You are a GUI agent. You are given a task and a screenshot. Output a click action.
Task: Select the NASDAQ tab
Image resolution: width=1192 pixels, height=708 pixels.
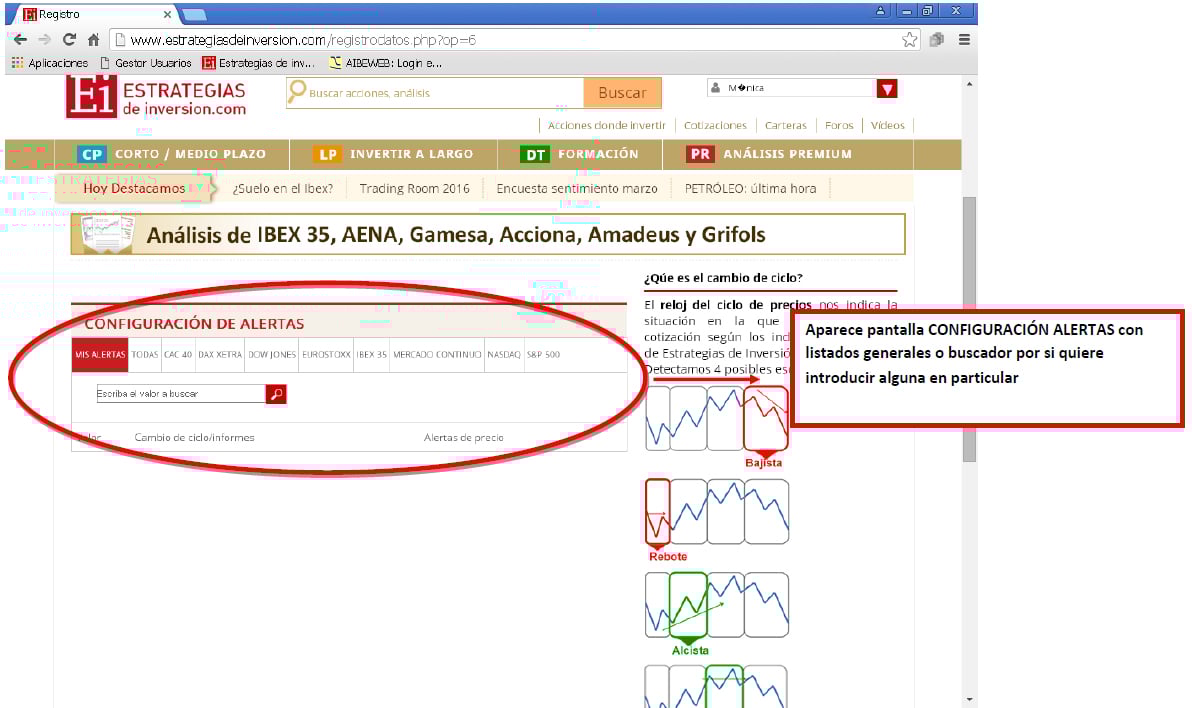tap(504, 355)
